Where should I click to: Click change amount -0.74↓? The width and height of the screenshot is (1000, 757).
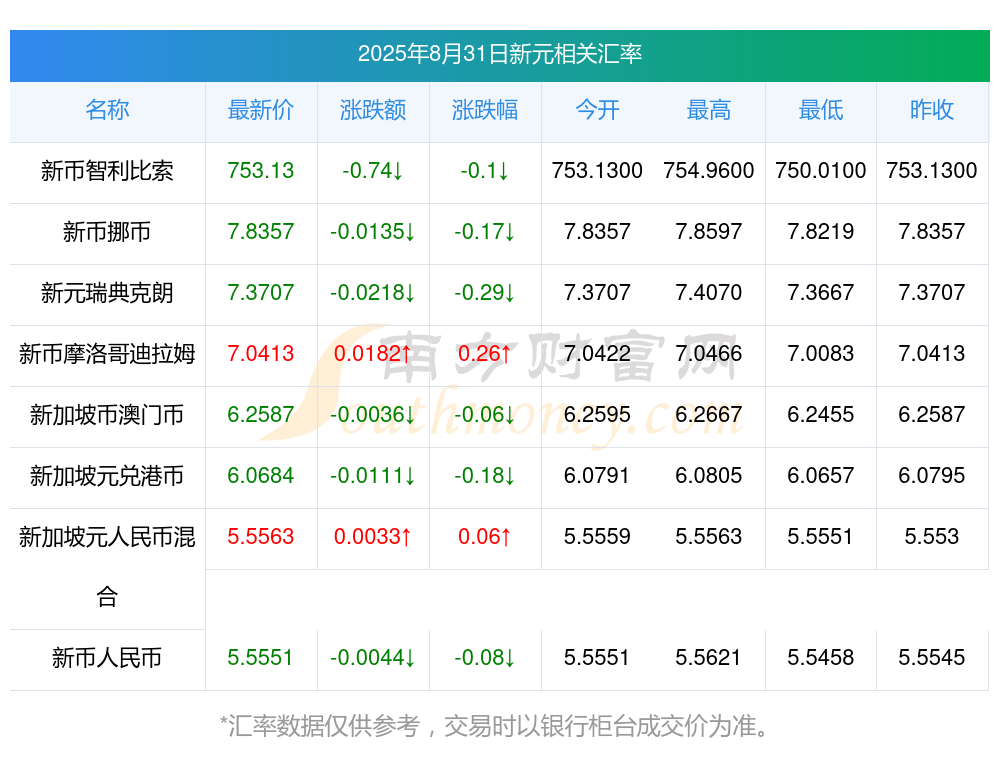pyautogui.click(x=373, y=171)
